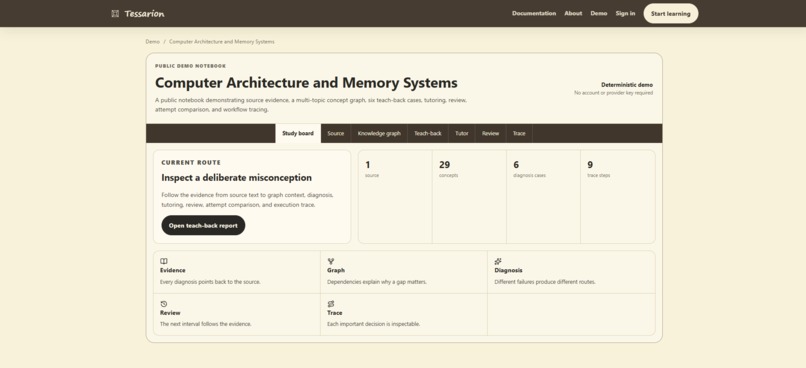Click 'Each important decision is inspectable.'
Screen dimensions: 806x368
(374, 324)
